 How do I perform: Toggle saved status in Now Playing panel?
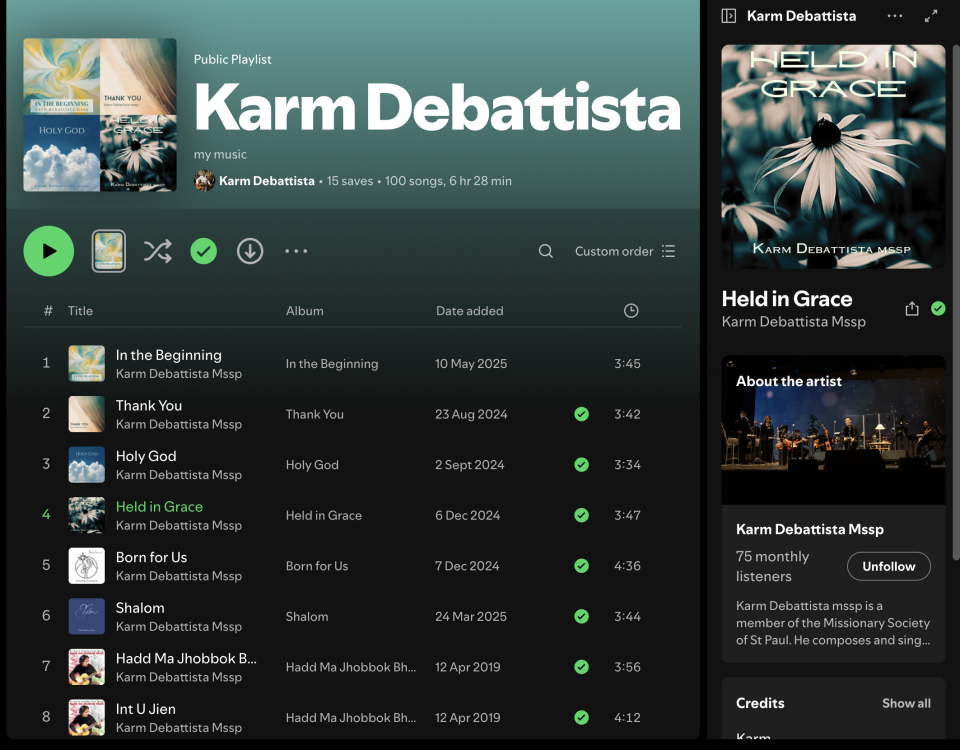pyautogui.click(x=938, y=309)
